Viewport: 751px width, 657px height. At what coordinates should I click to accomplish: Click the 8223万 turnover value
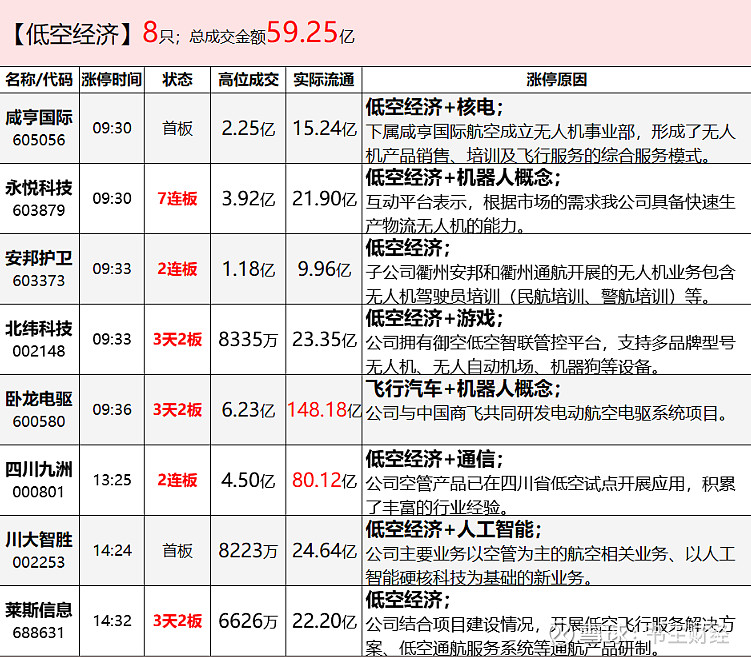248,551
